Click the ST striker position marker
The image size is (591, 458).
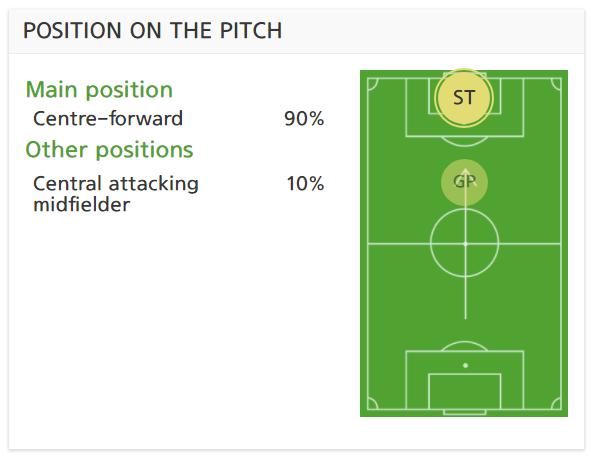(464, 98)
